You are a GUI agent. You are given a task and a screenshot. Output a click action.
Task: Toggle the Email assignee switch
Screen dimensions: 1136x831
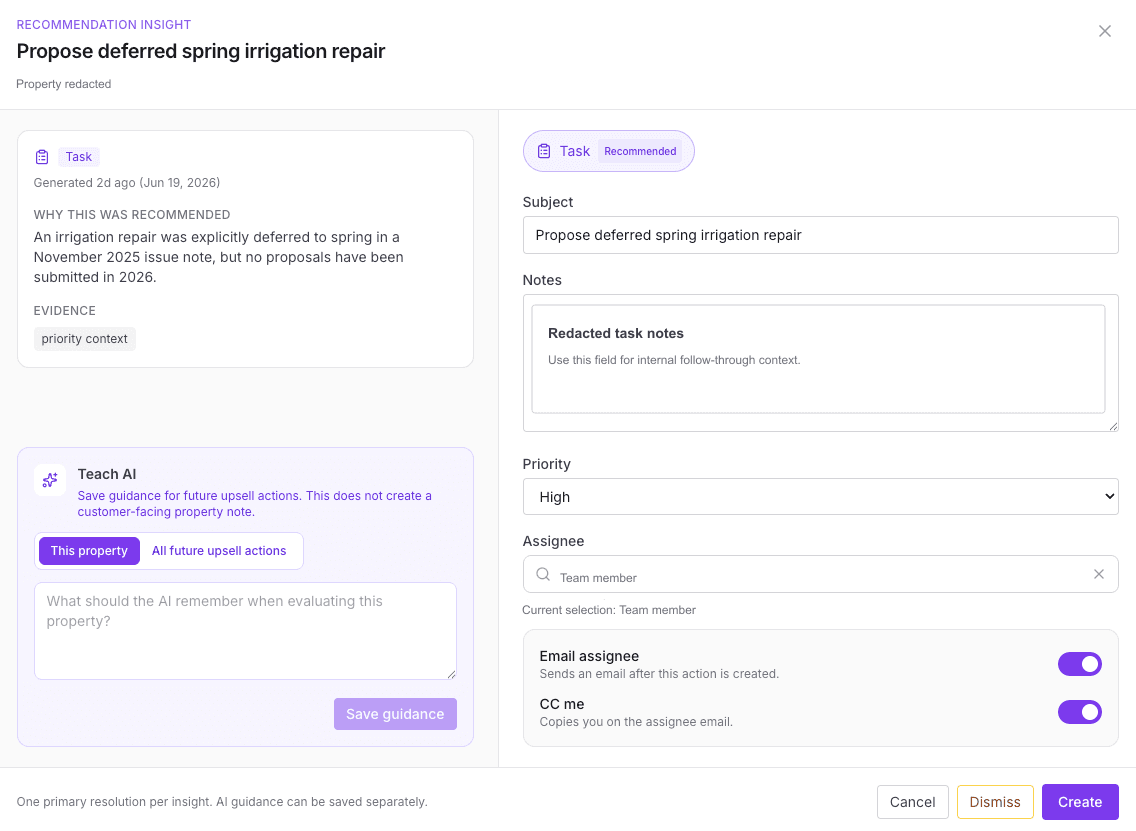pyautogui.click(x=1079, y=664)
